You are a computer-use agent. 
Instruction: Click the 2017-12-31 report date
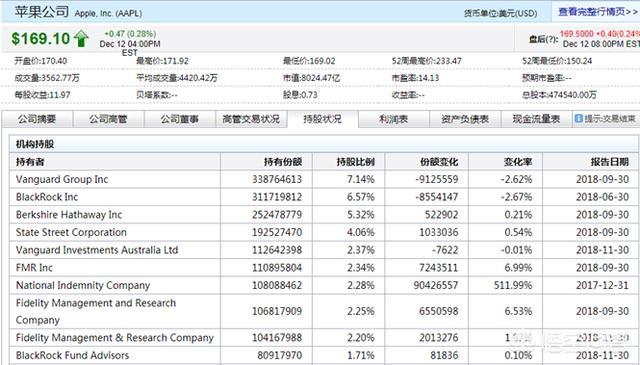click(x=602, y=285)
